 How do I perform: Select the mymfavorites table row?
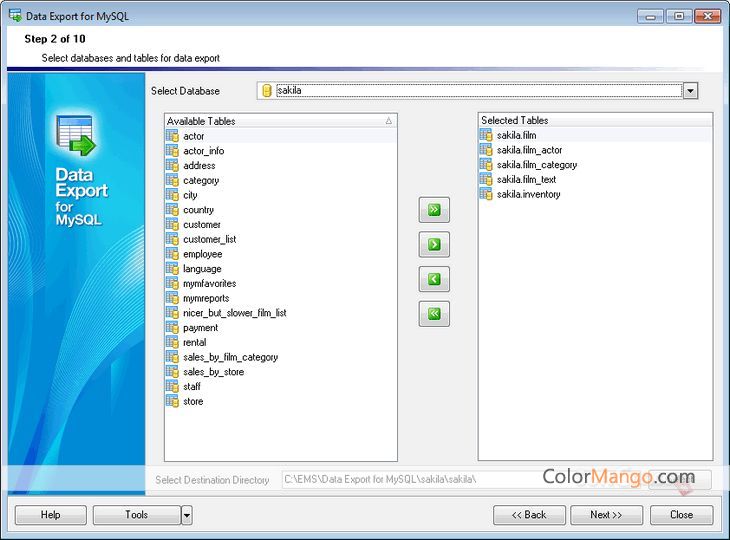tap(281, 284)
